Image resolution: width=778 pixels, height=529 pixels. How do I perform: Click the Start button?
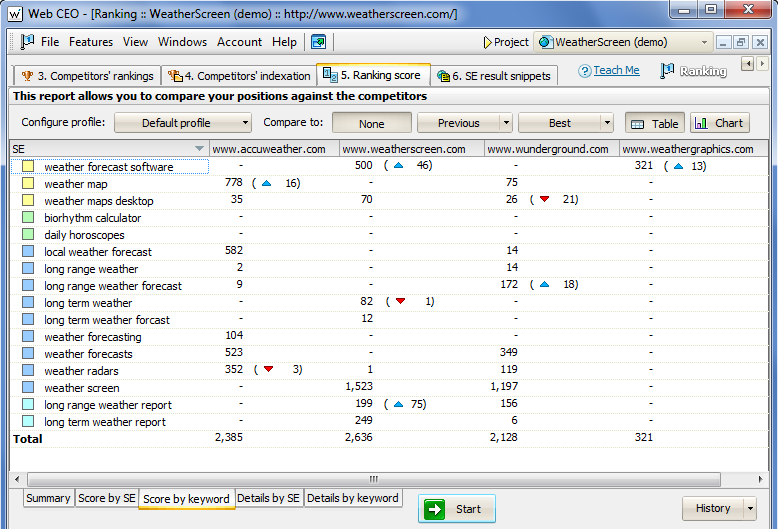(457, 509)
